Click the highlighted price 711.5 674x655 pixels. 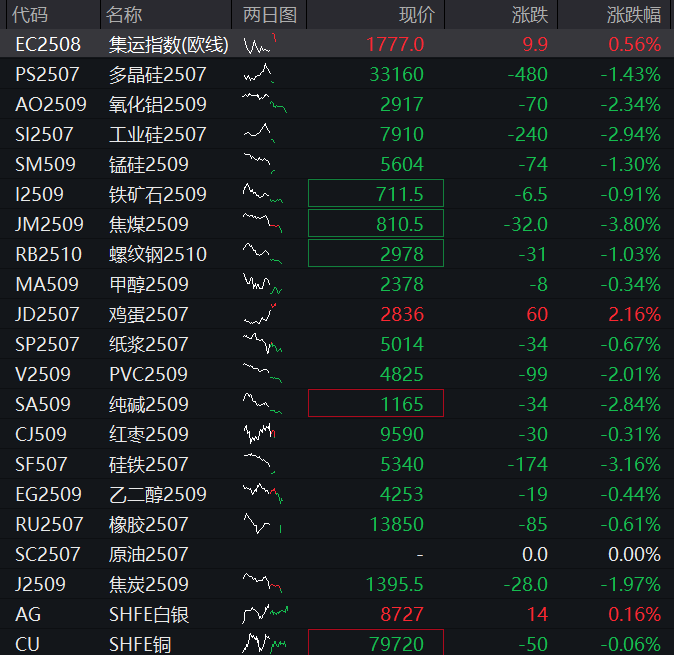(376, 193)
